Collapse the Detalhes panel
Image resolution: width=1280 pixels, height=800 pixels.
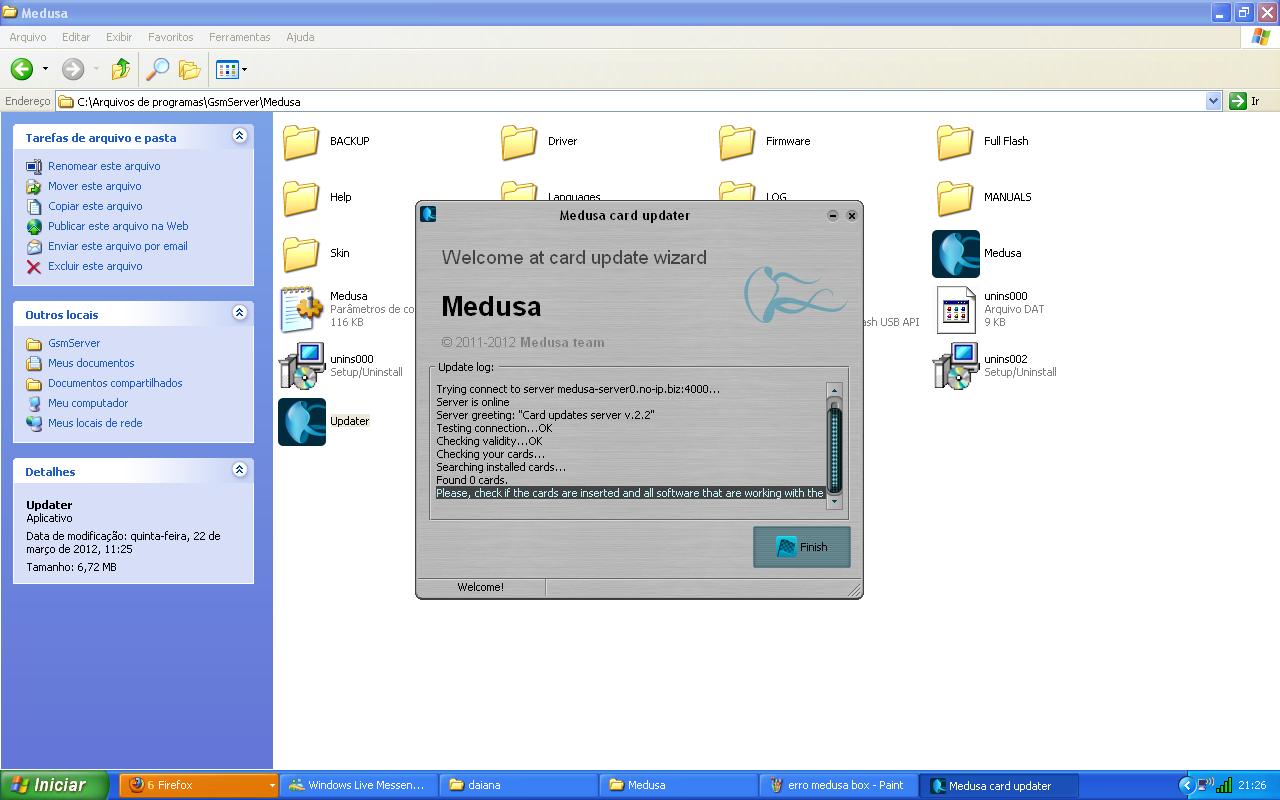tap(239, 470)
